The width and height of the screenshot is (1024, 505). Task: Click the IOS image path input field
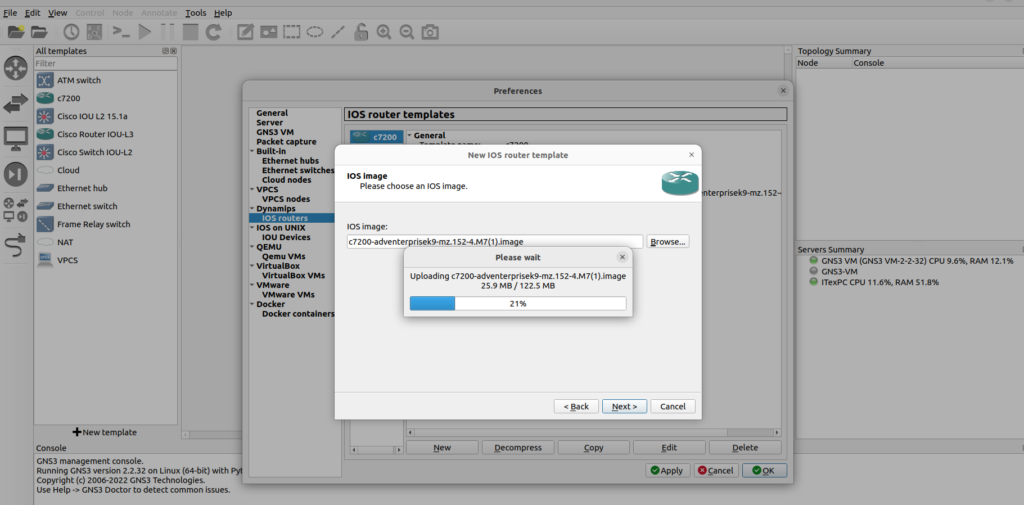494,242
